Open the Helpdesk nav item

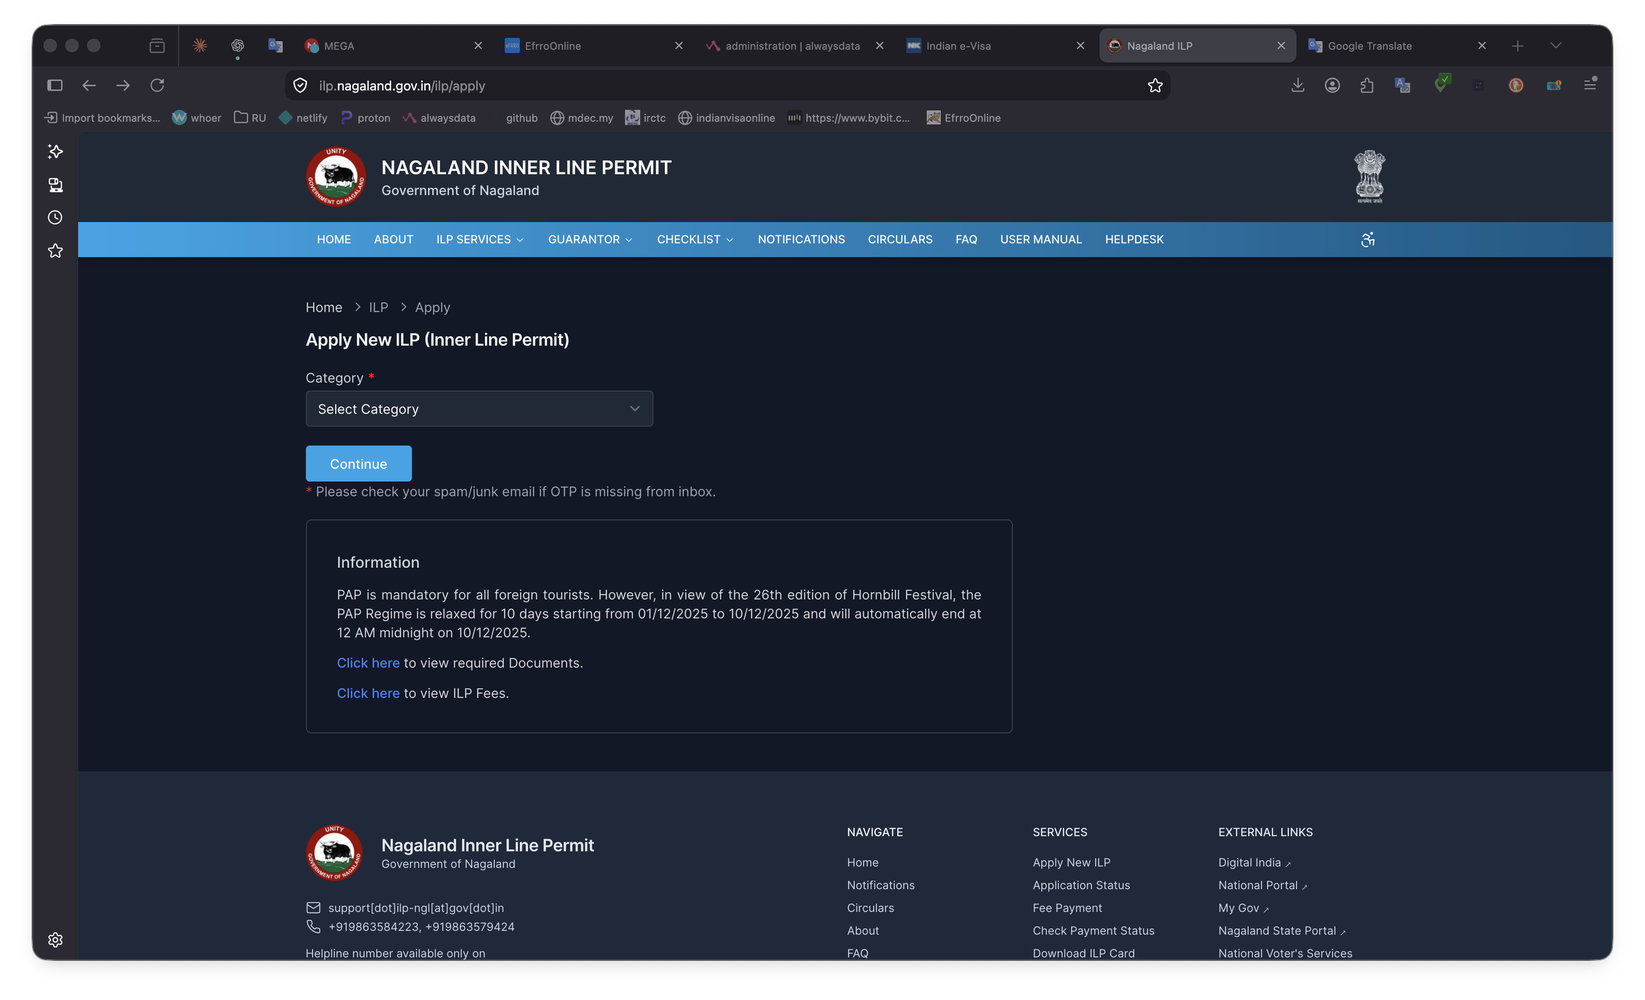click(x=1134, y=240)
